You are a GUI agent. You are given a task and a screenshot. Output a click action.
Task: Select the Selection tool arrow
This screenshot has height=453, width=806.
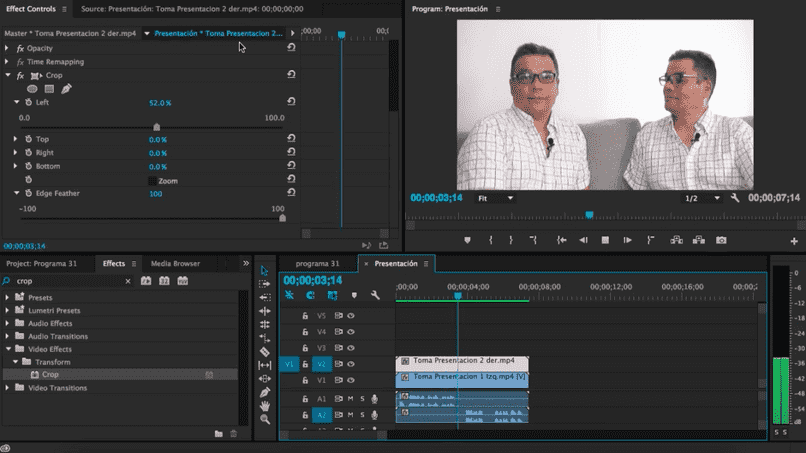264,270
